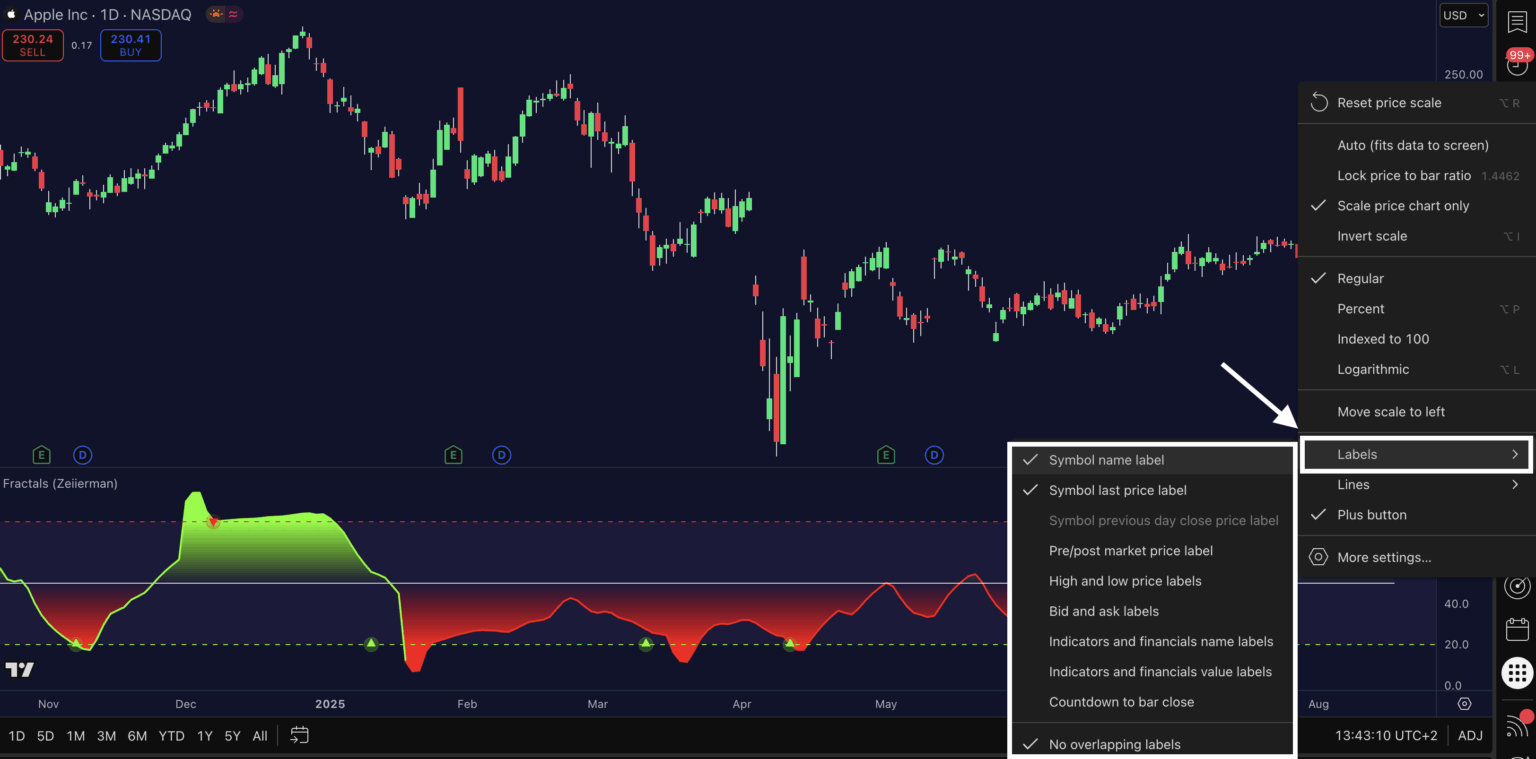The image size is (1536, 759).
Task: Set range to 5D
Action: point(45,736)
